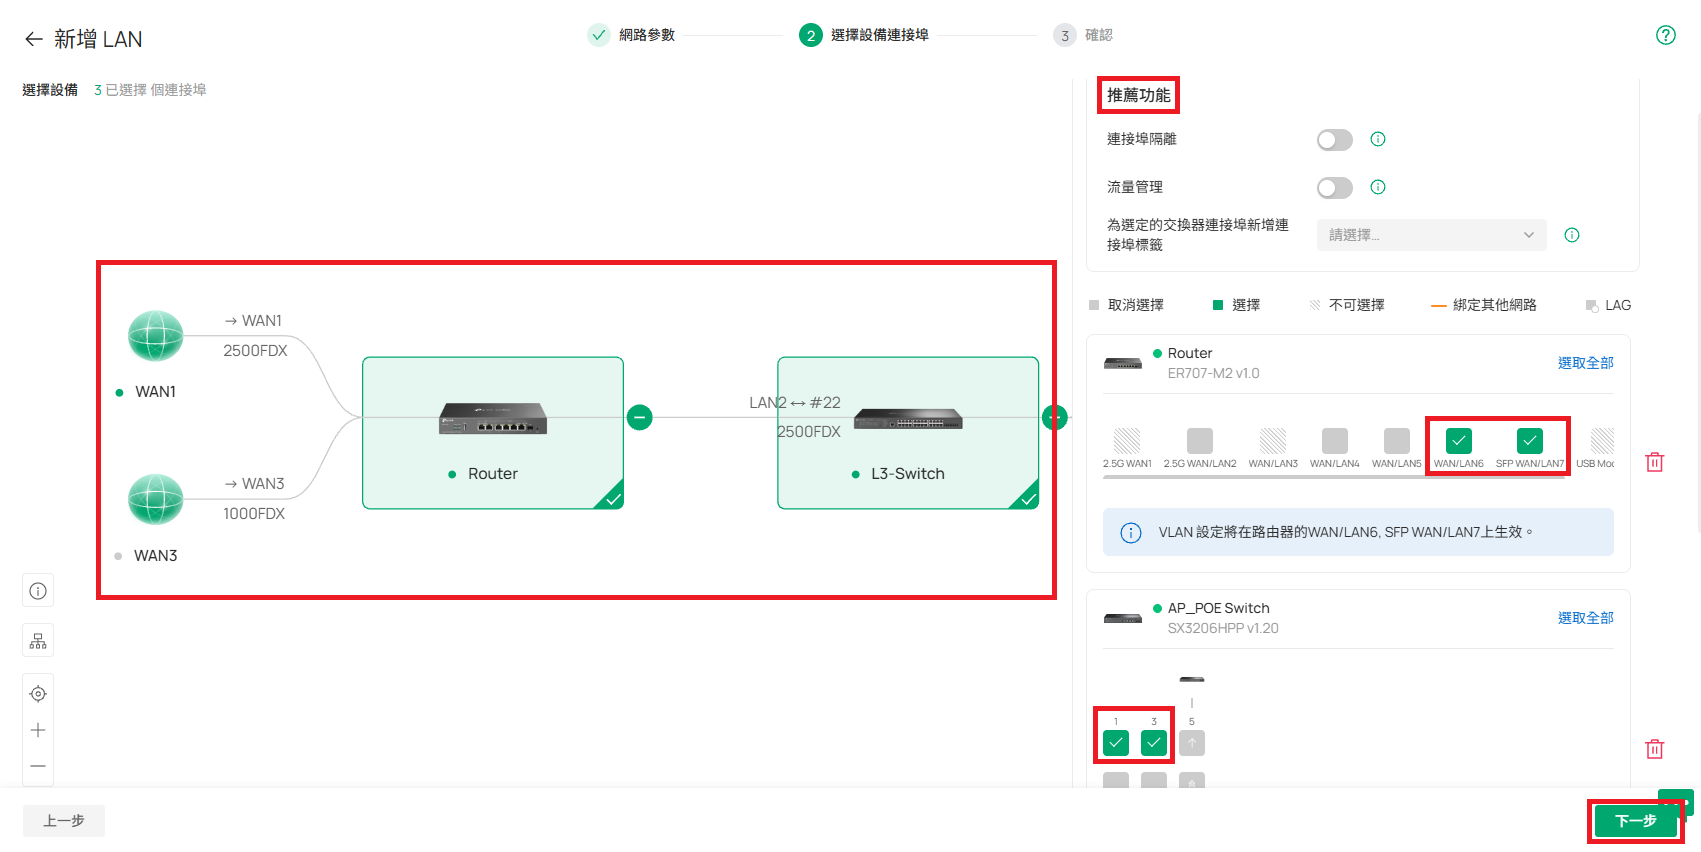Show info for the port label dropdown
The height and width of the screenshot is (852, 1701).
click(x=1572, y=235)
